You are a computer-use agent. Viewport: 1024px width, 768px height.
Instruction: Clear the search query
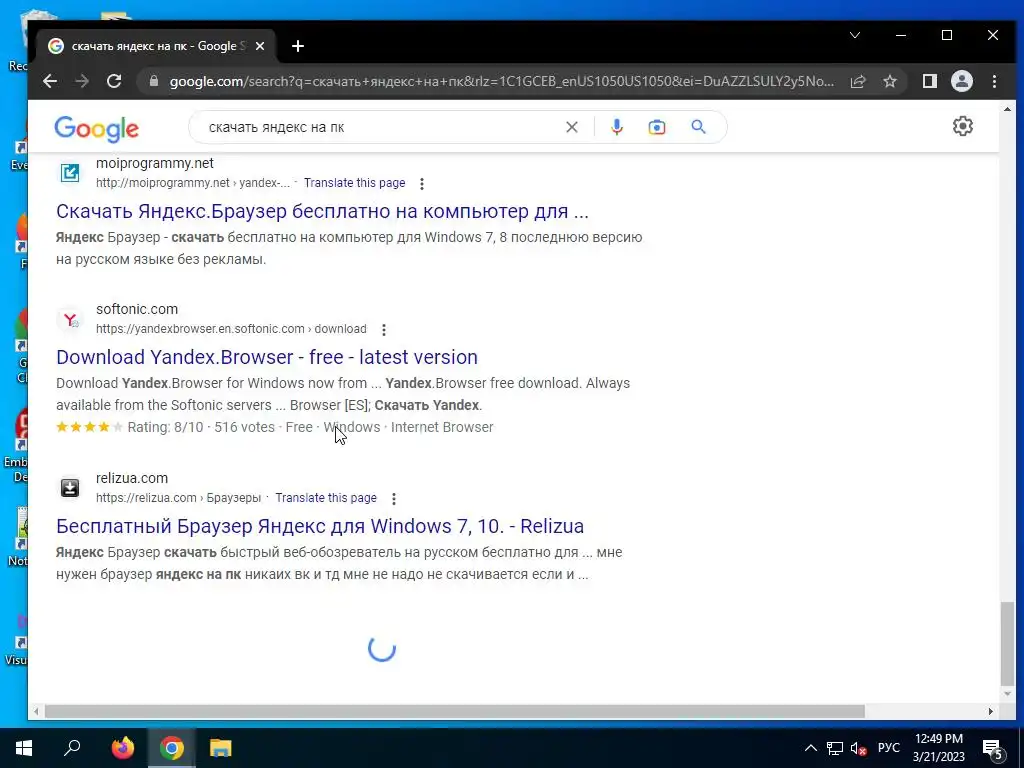click(571, 127)
